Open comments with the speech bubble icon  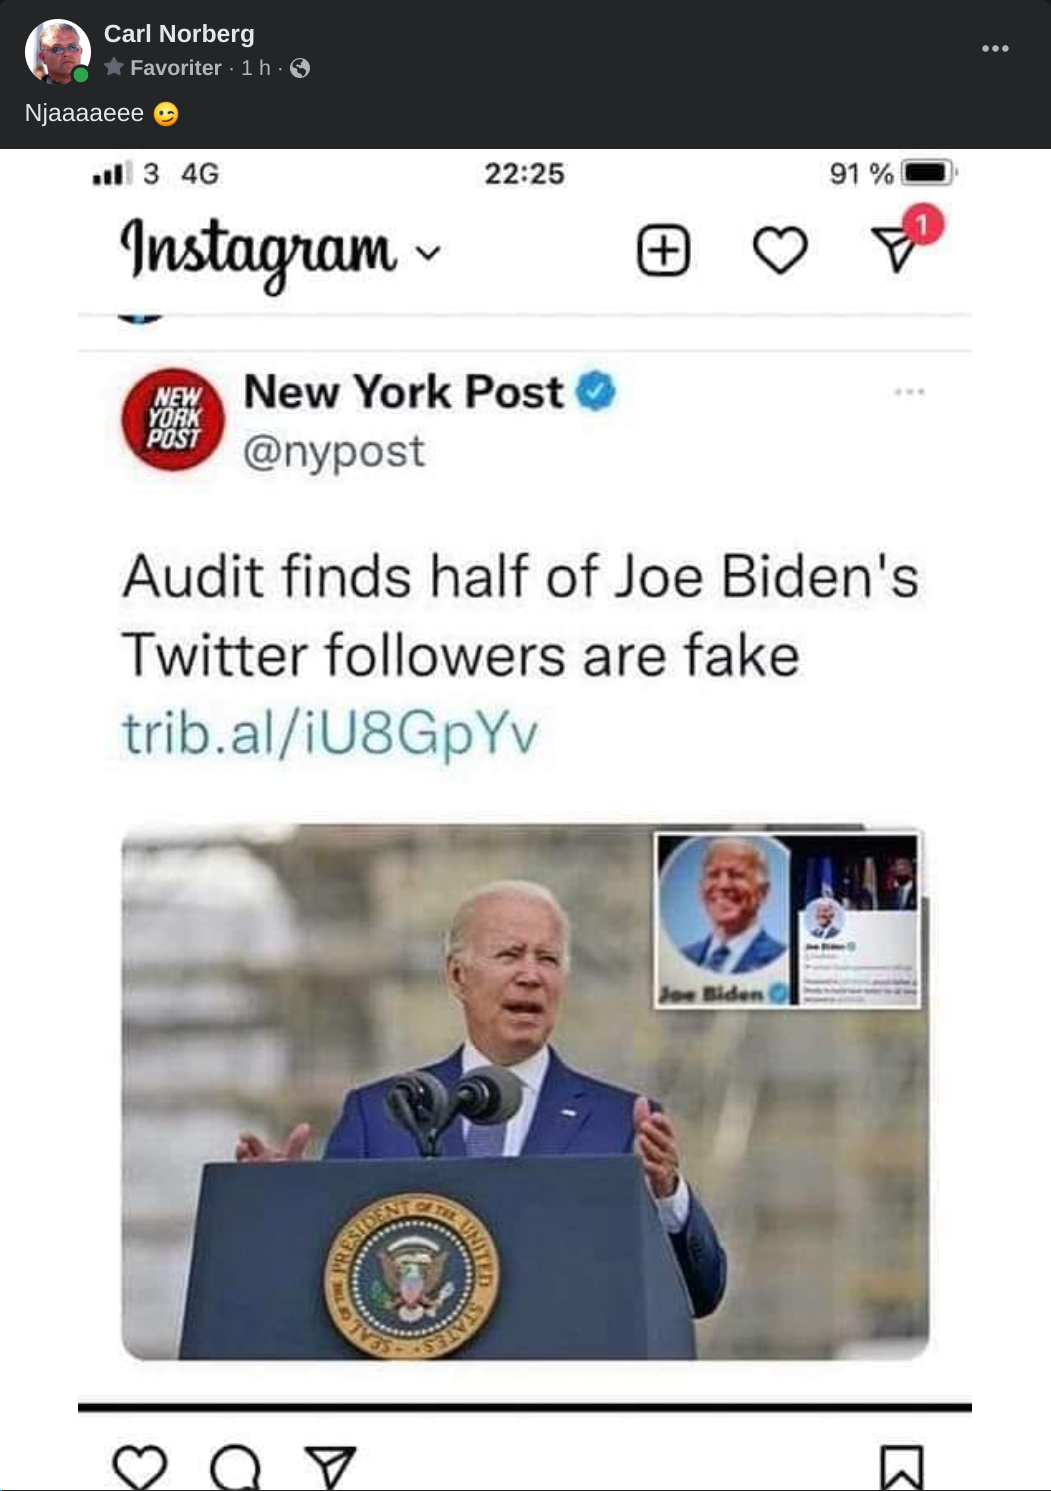pos(236,1468)
